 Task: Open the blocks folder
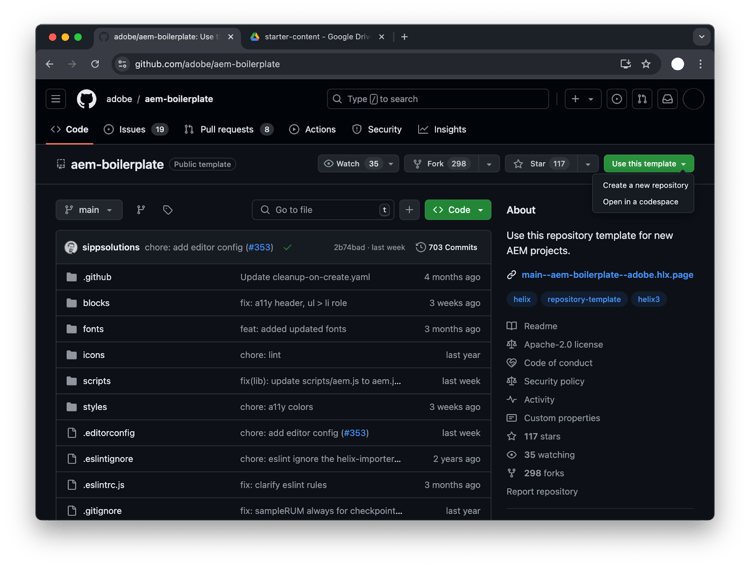[x=96, y=303]
